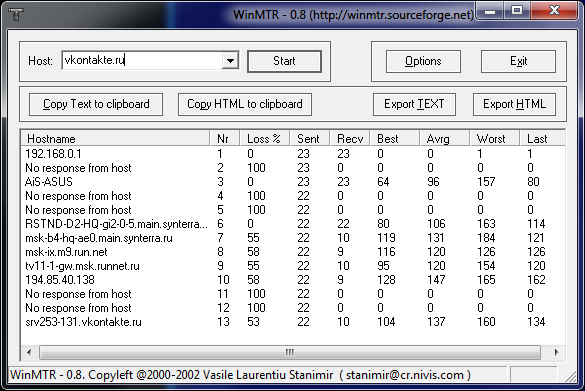Click the status bar copyleft text
This screenshot has width=585, height=391.
pos(240,375)
